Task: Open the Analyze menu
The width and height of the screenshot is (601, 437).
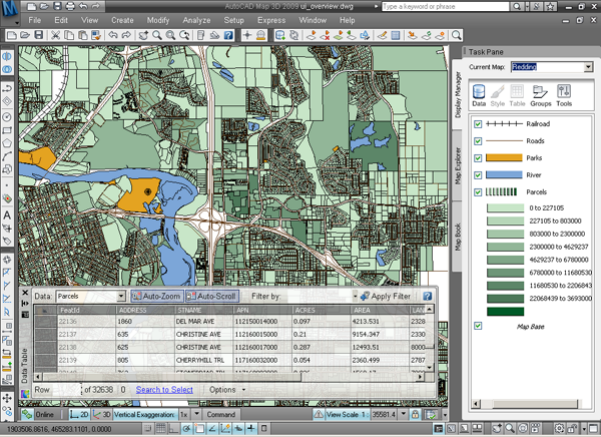Action: (199, 19)
